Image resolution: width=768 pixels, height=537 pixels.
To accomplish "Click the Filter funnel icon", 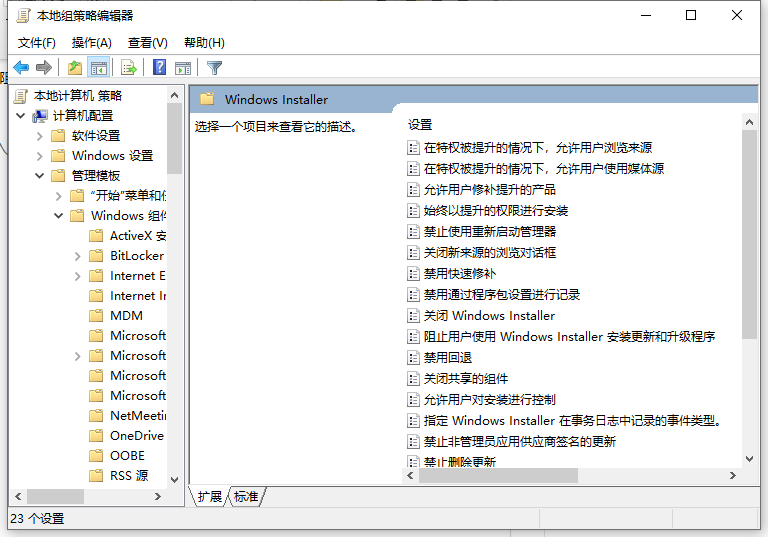I will (214, 68).
